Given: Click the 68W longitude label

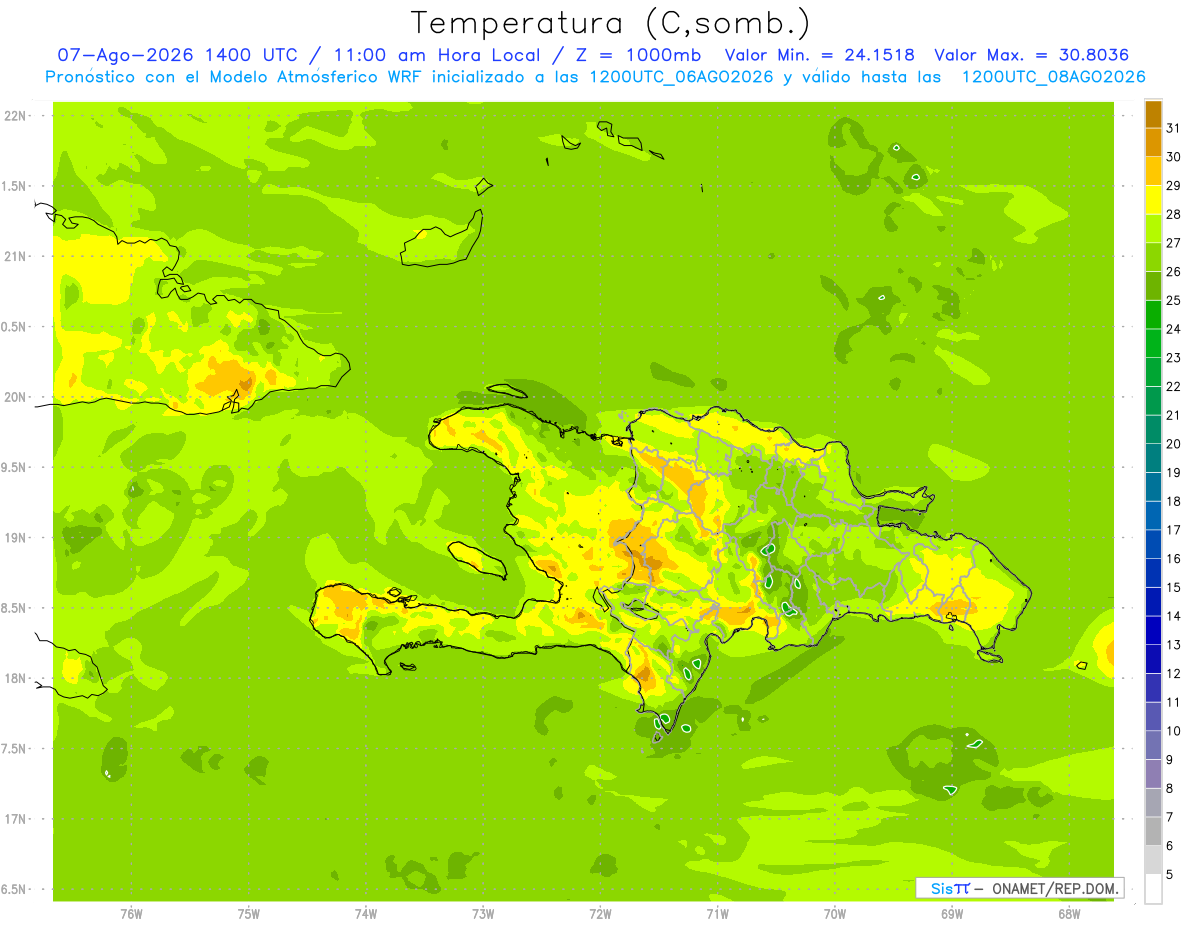Looking at the screenshot, I should 1069,914.
